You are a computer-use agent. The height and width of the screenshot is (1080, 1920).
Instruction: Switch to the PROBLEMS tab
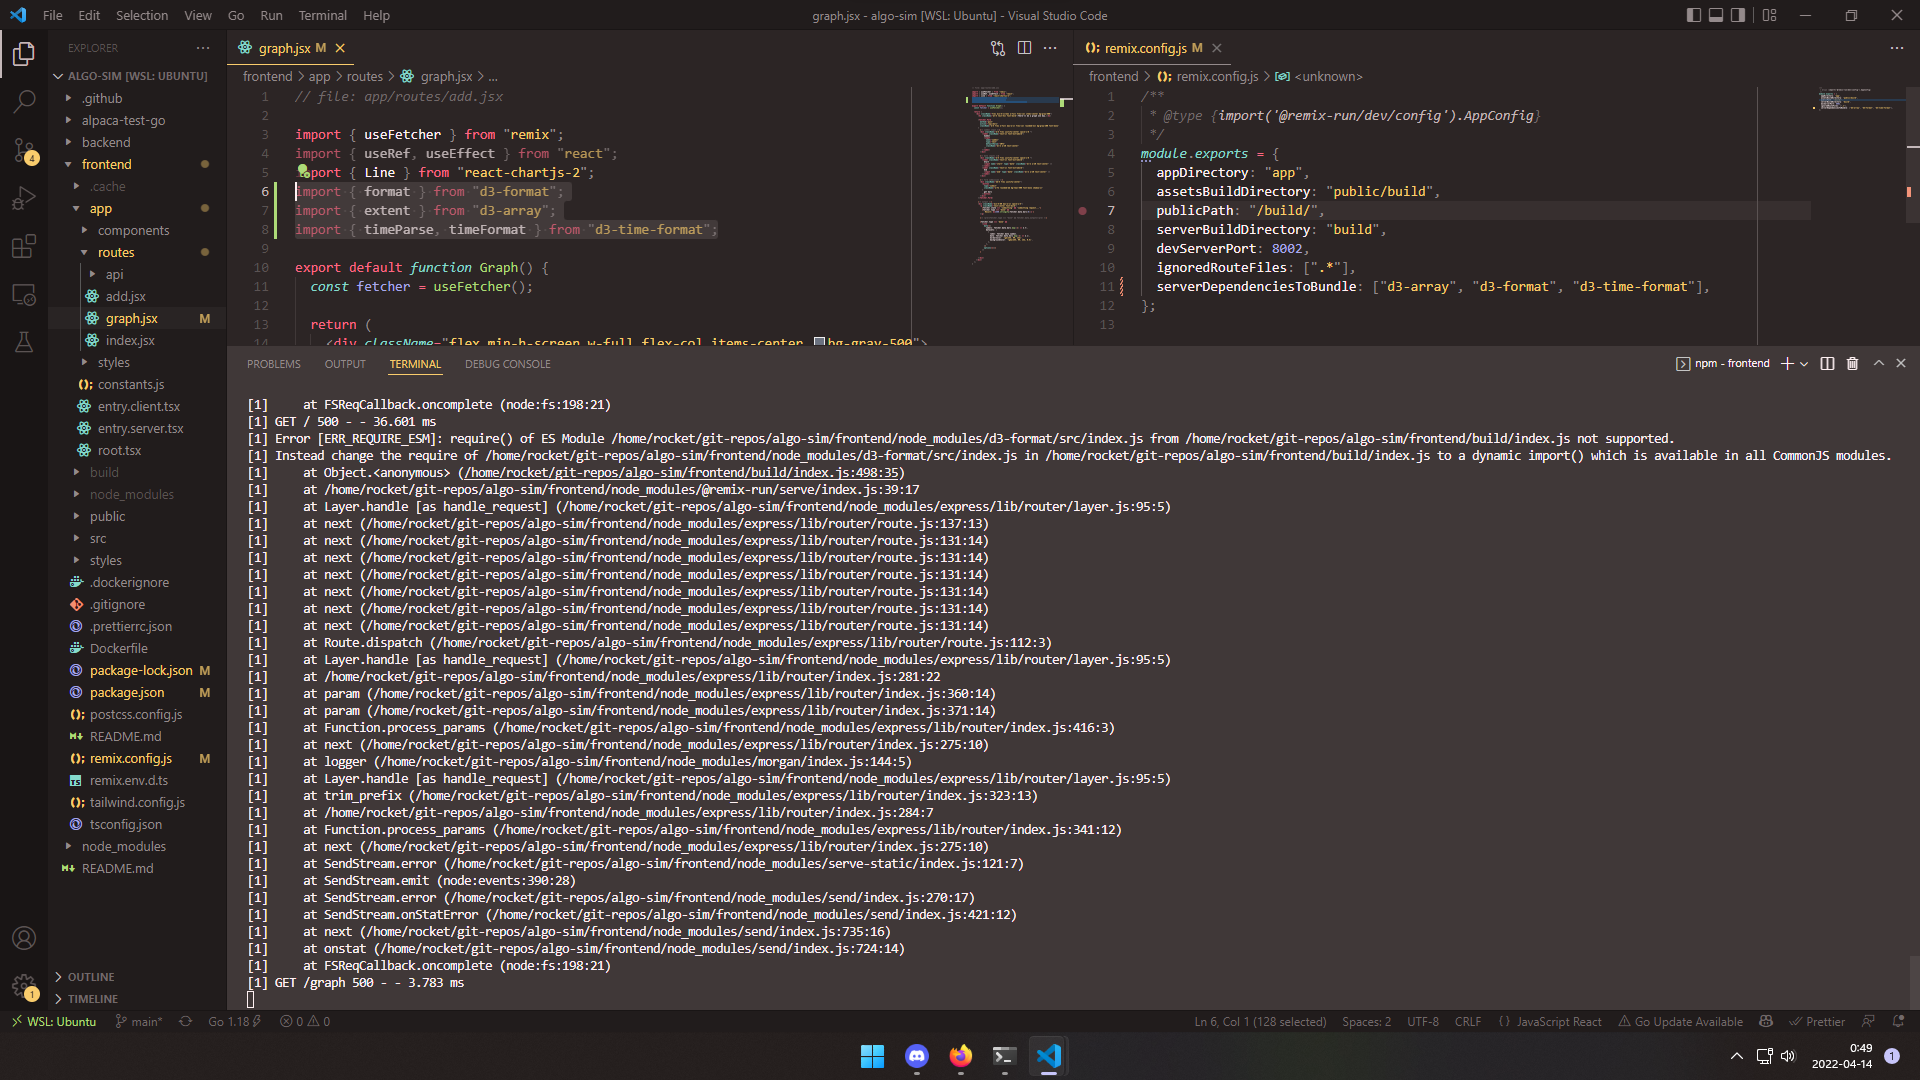[274, 364]
